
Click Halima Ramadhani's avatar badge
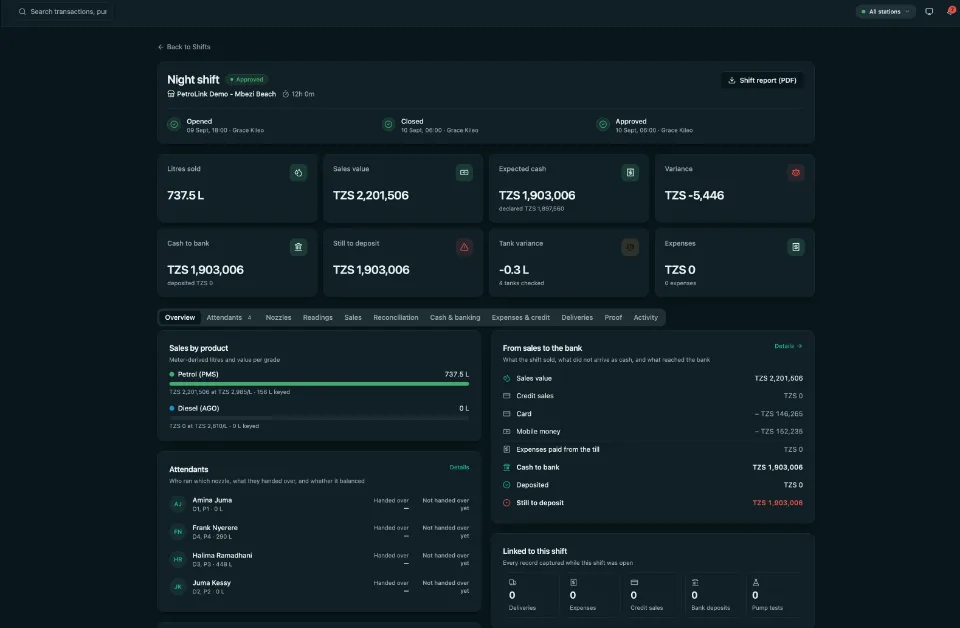(178, 559)
